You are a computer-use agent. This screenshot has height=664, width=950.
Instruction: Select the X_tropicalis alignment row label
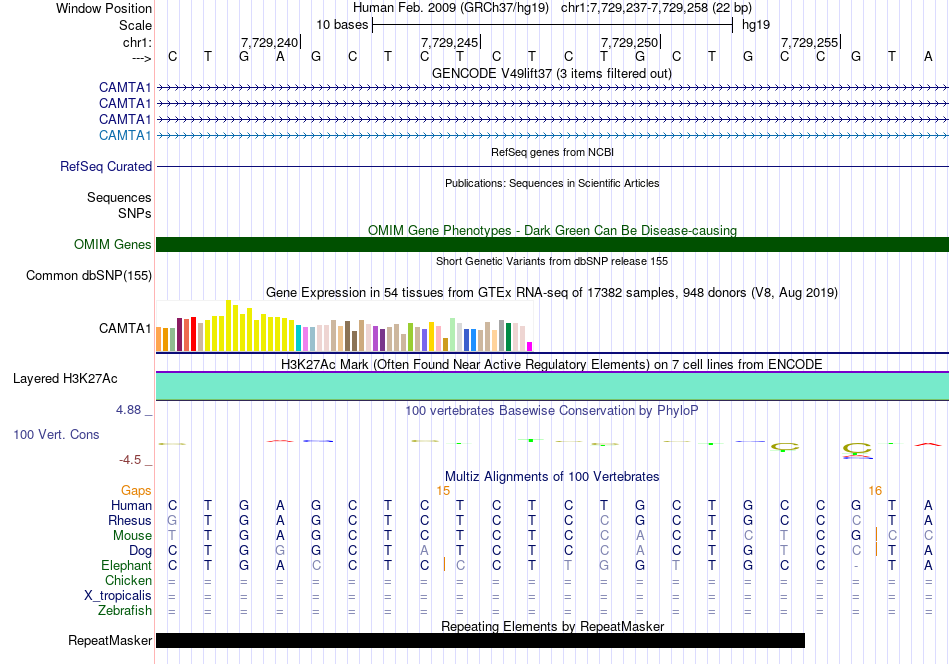coord(118,596)
